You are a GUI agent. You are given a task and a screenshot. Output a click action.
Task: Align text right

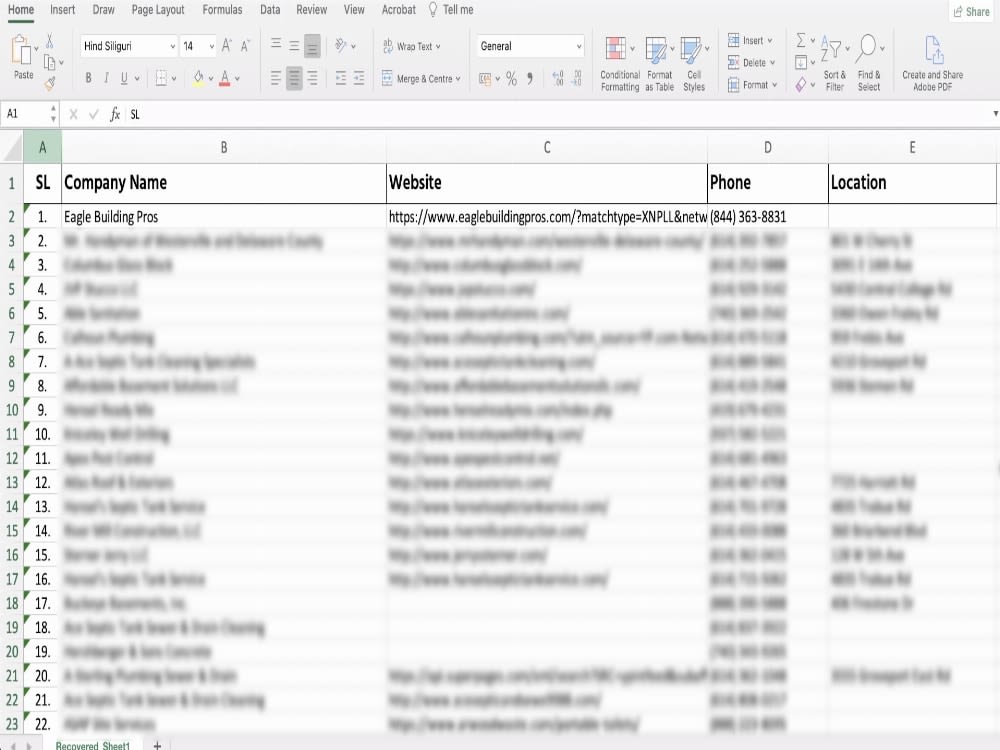tap(312, 78)
